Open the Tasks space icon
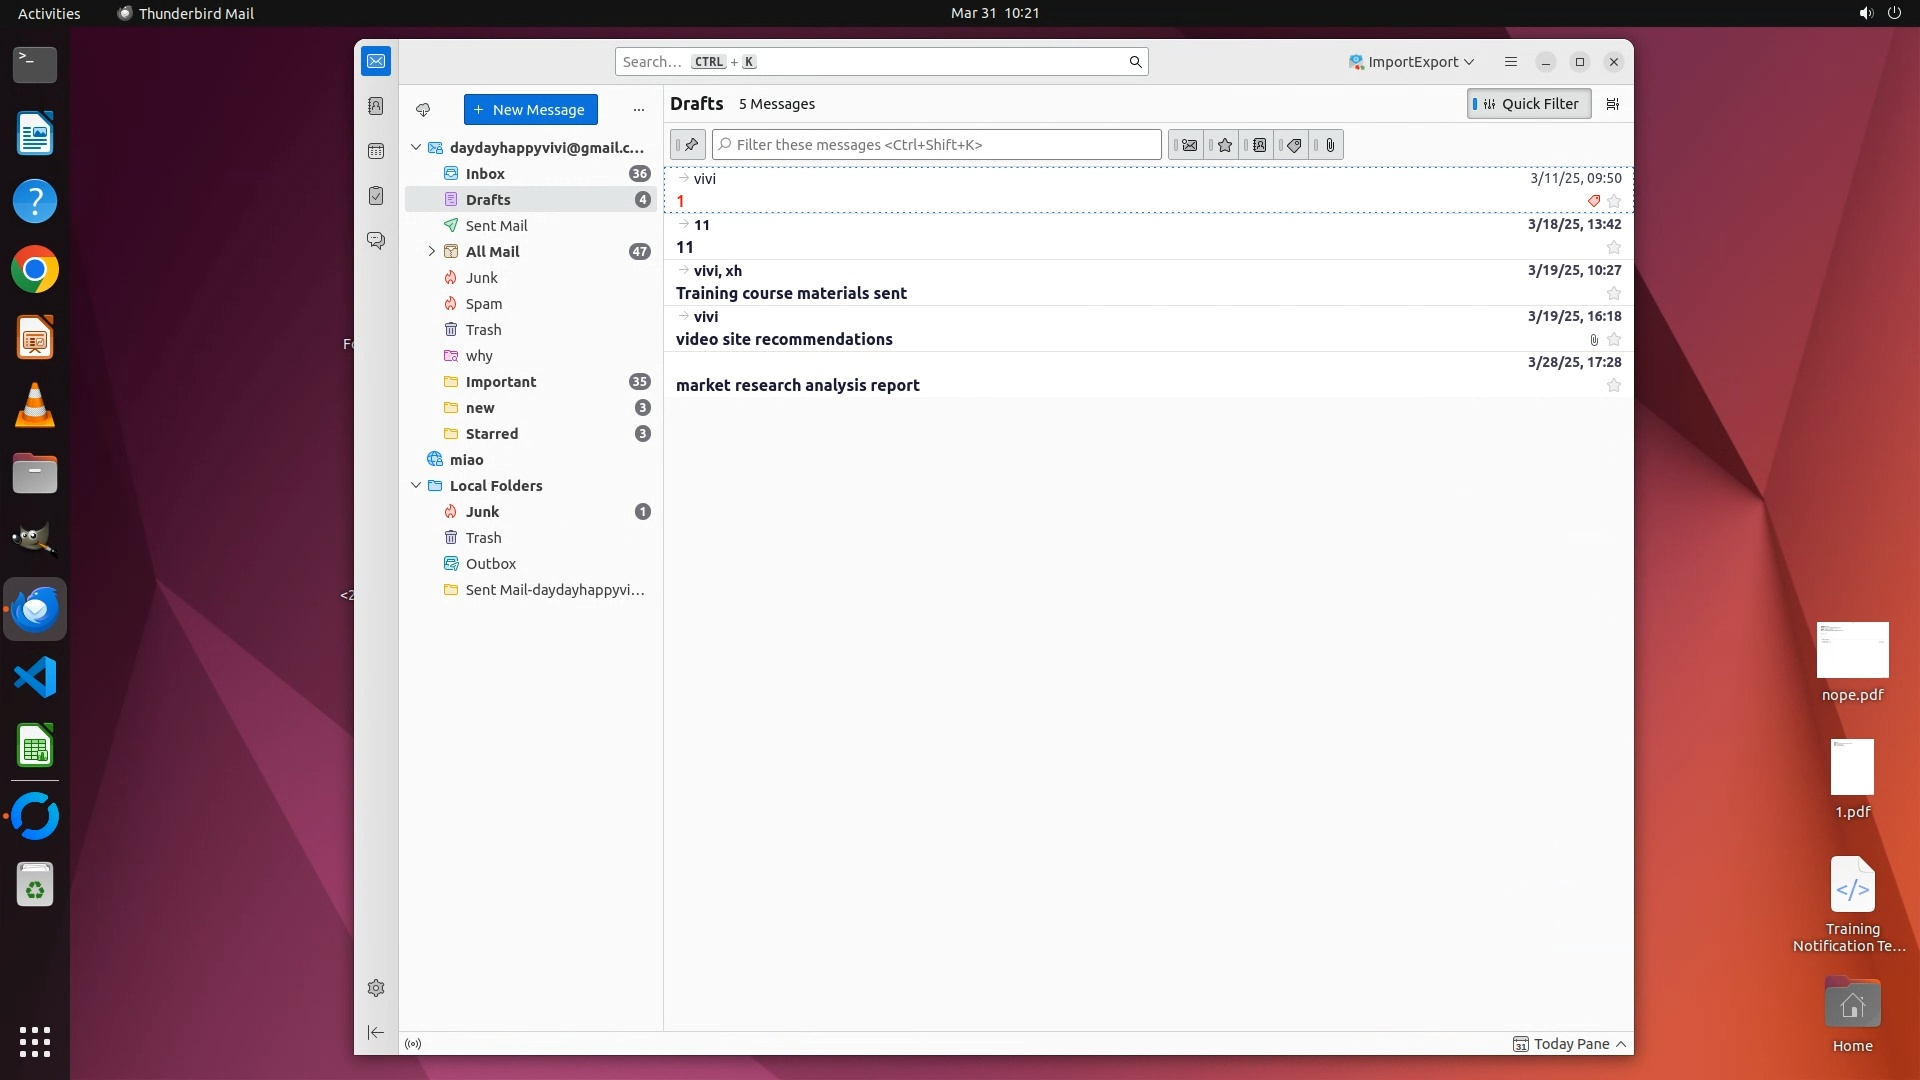Screen dimensions: 1920x1080 click(376, 196)
